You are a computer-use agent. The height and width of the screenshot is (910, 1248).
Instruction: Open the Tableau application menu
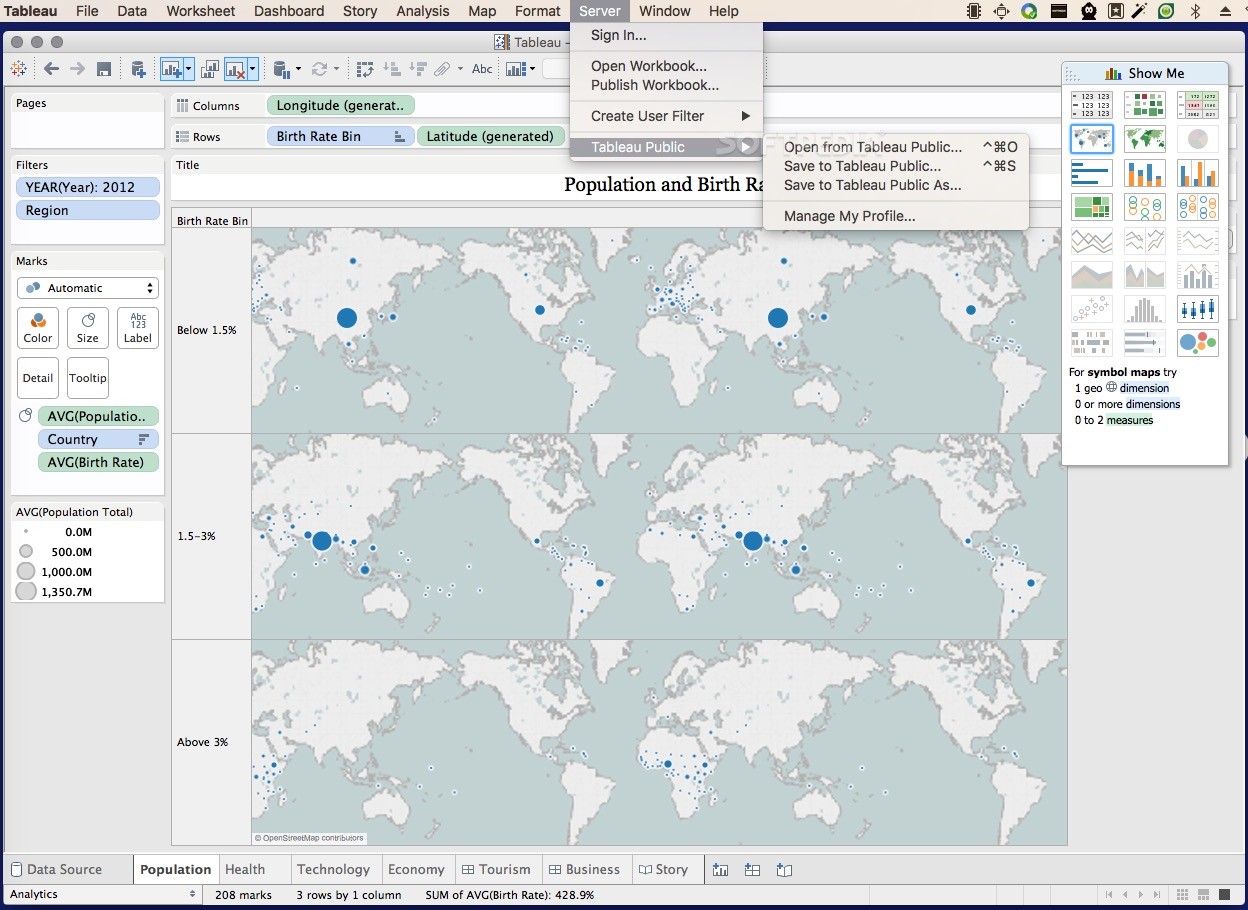coord(31,11)
